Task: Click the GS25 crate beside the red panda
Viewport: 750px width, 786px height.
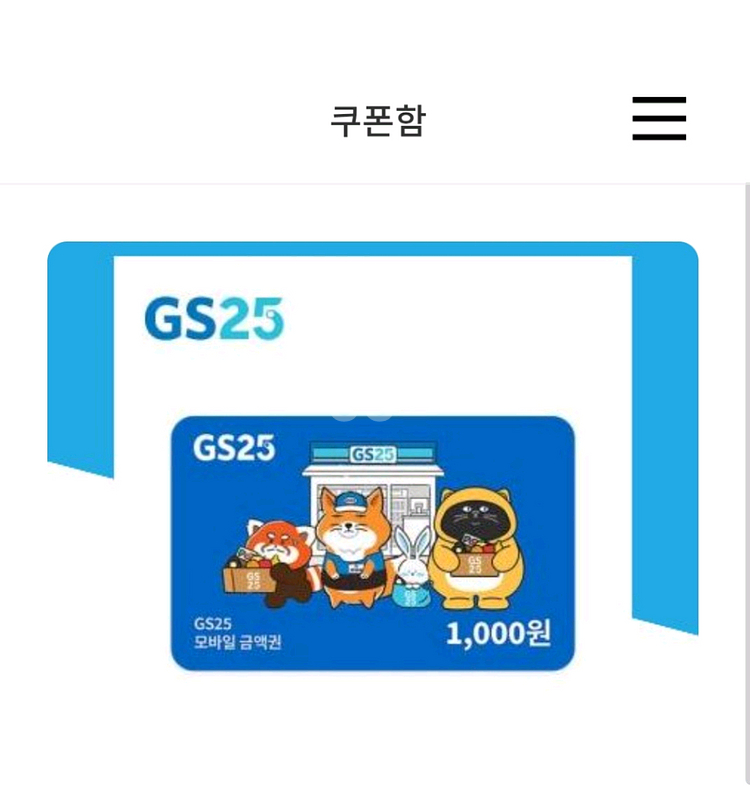Action: pyautogui.click(x=249, y=579)
